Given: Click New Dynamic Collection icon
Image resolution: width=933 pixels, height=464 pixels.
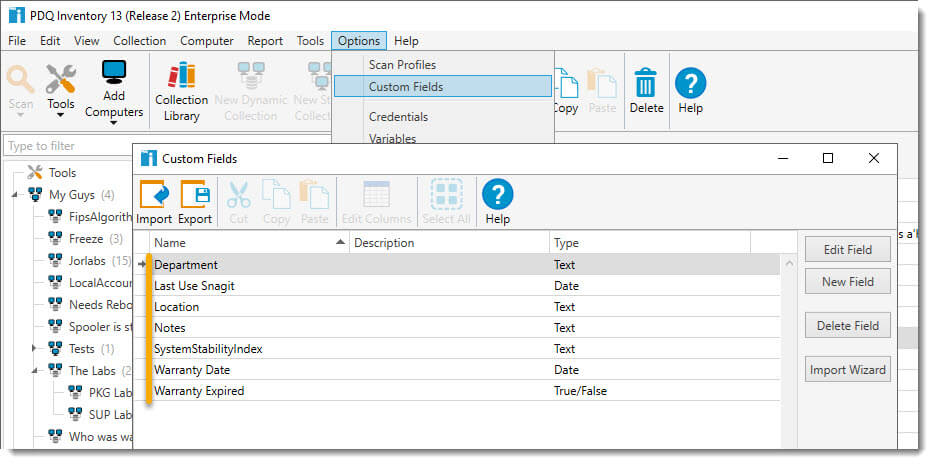Looking at the screenshot, I should [x=251, y=76].
